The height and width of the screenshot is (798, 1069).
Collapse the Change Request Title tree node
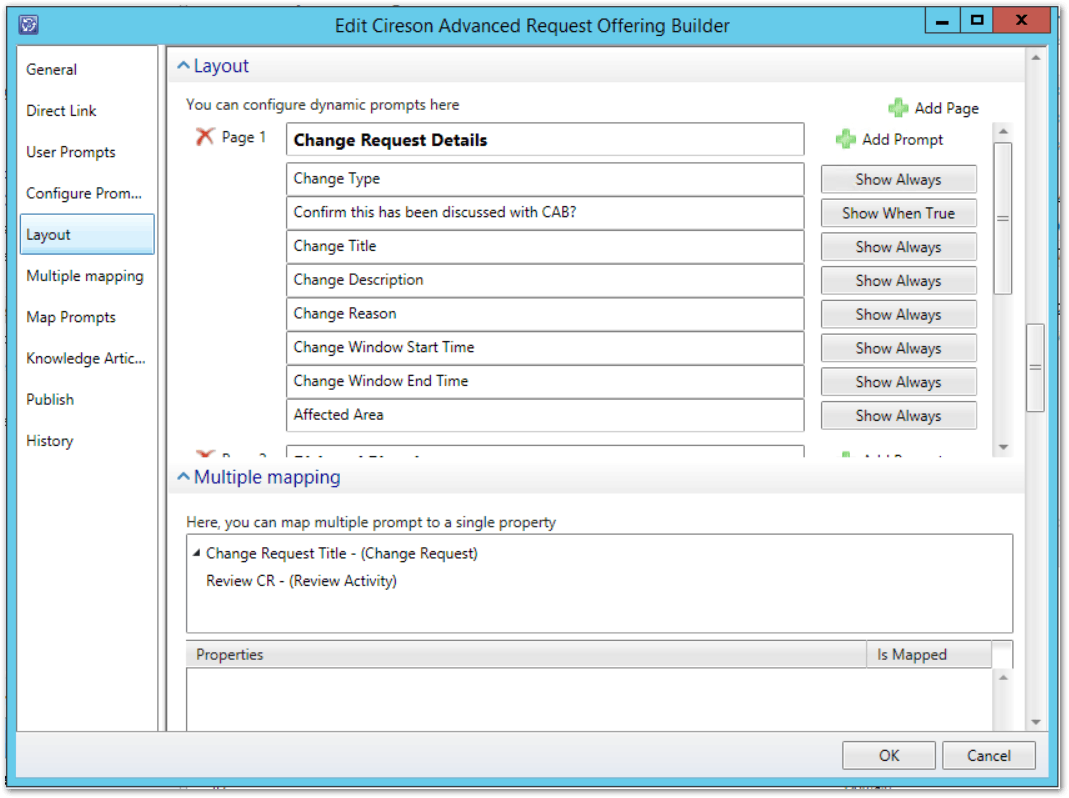(196, 553)
